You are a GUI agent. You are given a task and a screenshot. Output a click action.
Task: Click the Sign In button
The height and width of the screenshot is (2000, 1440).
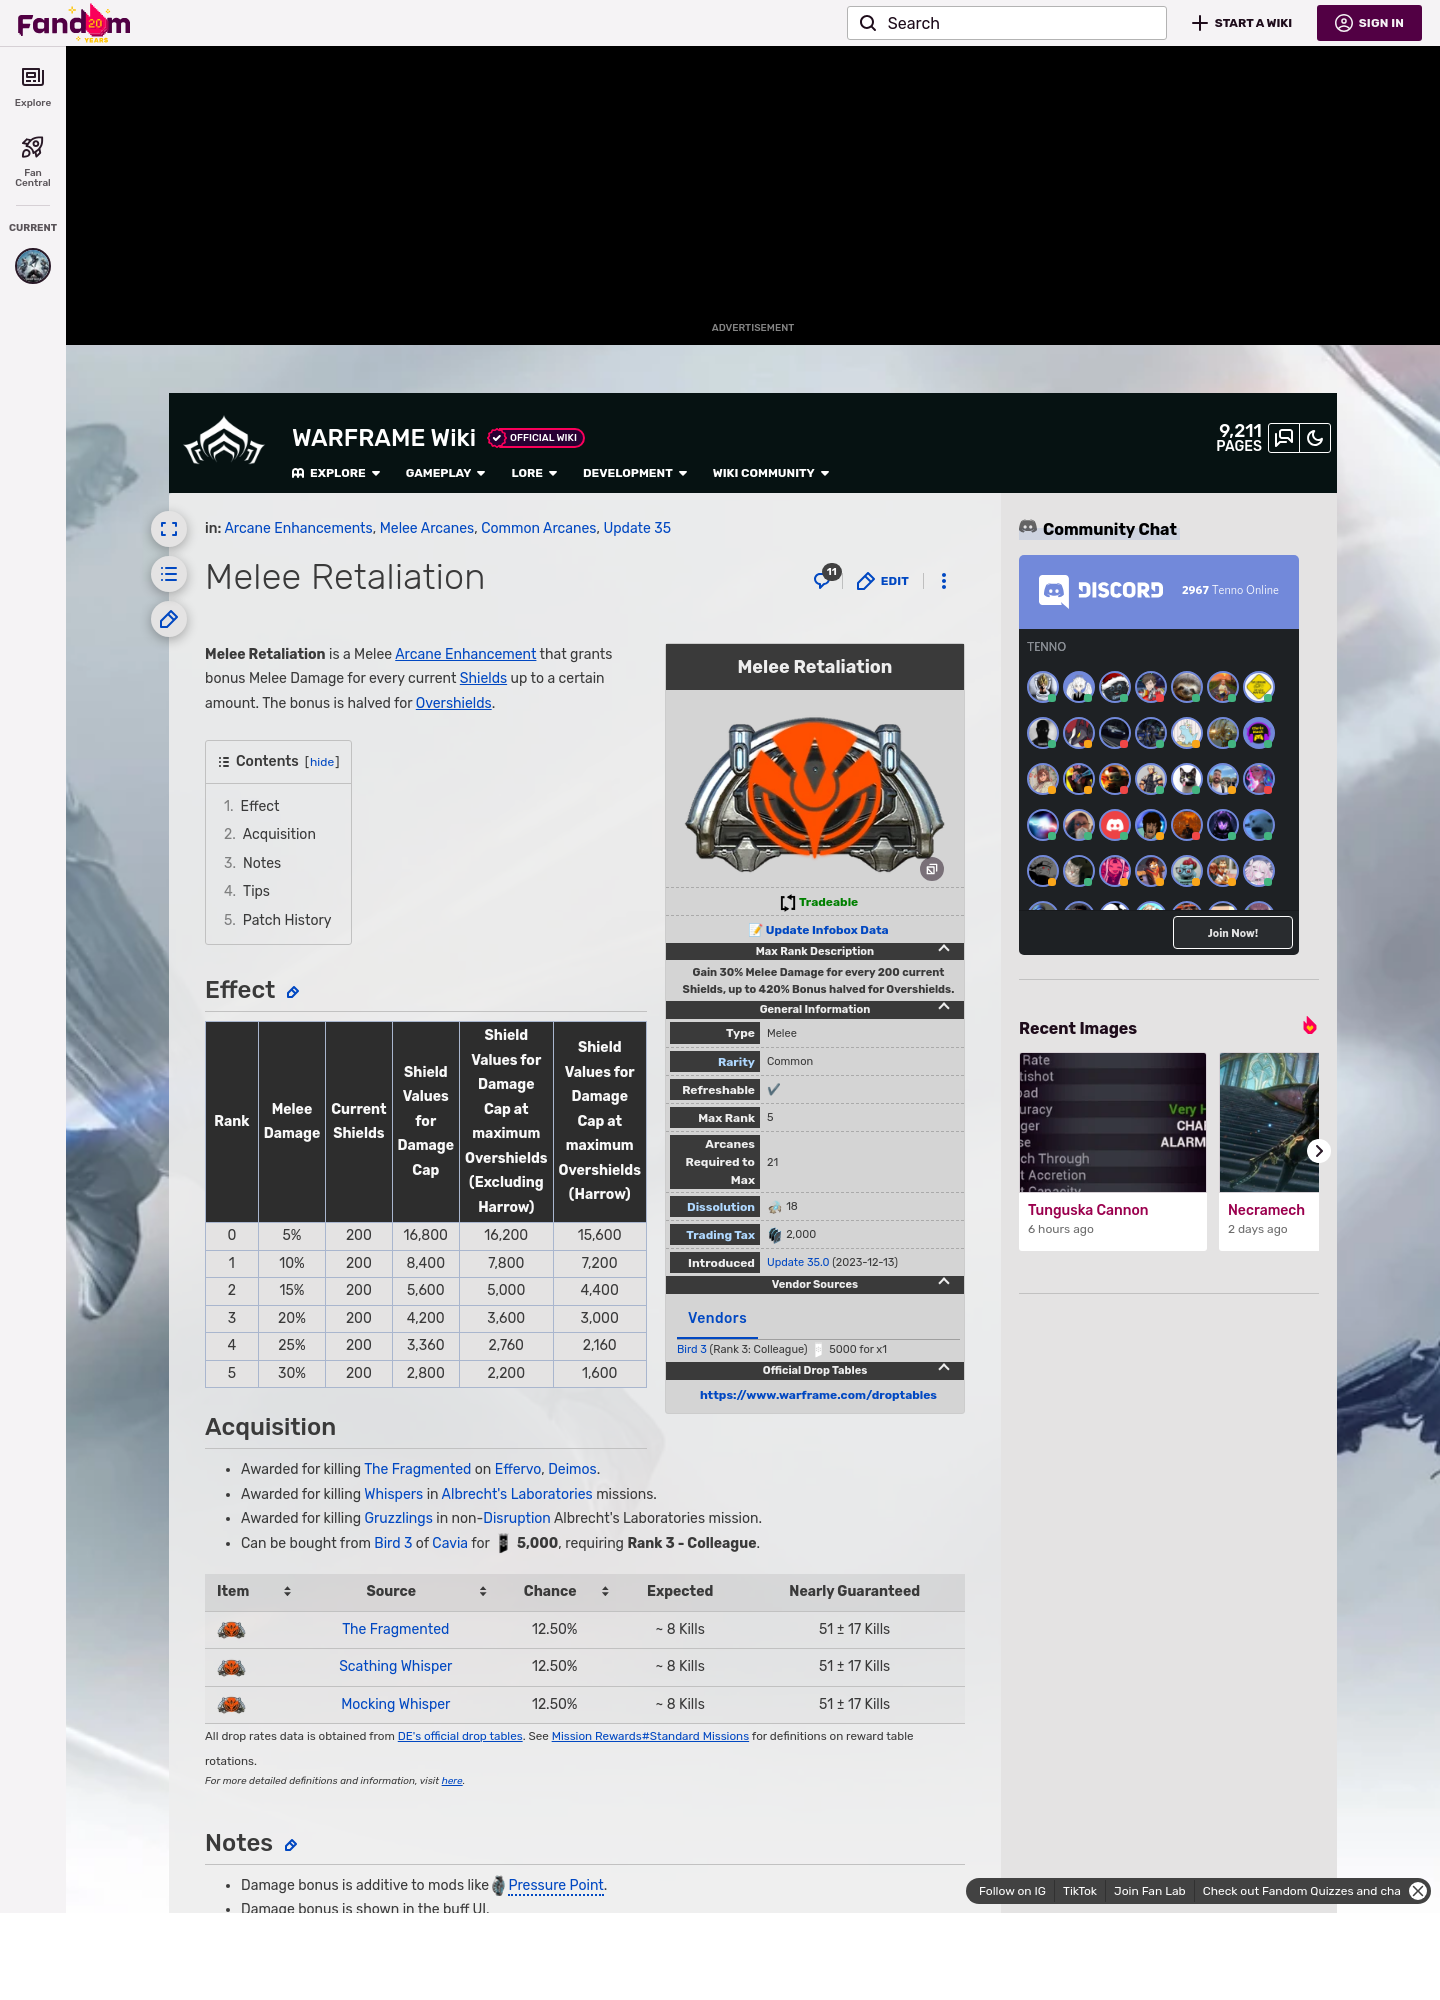1369,23
